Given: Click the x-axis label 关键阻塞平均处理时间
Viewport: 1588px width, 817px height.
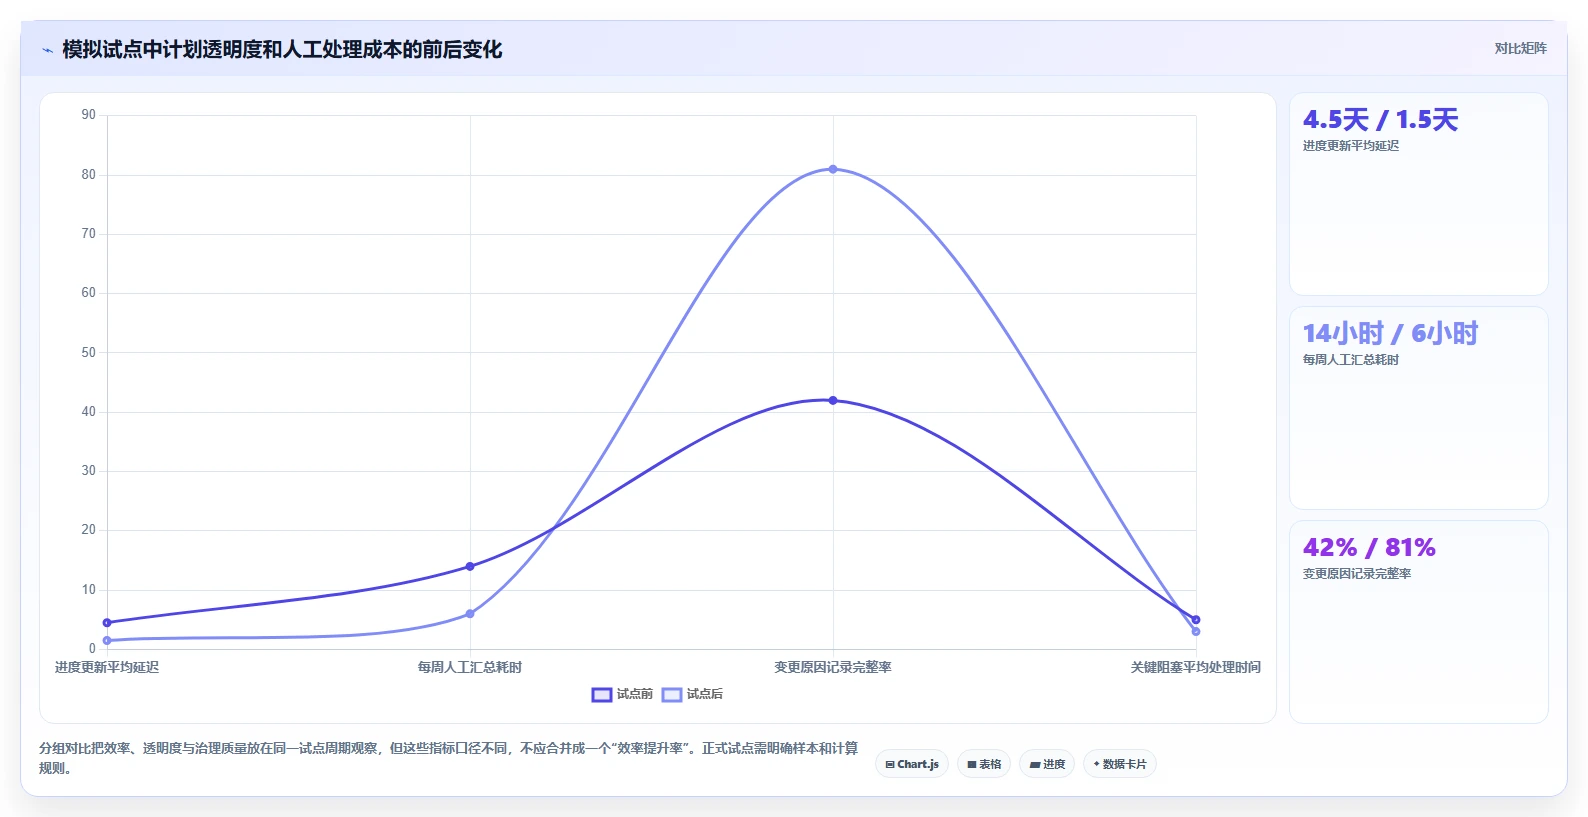Looking at the screenshot, I should (1196, 667).
